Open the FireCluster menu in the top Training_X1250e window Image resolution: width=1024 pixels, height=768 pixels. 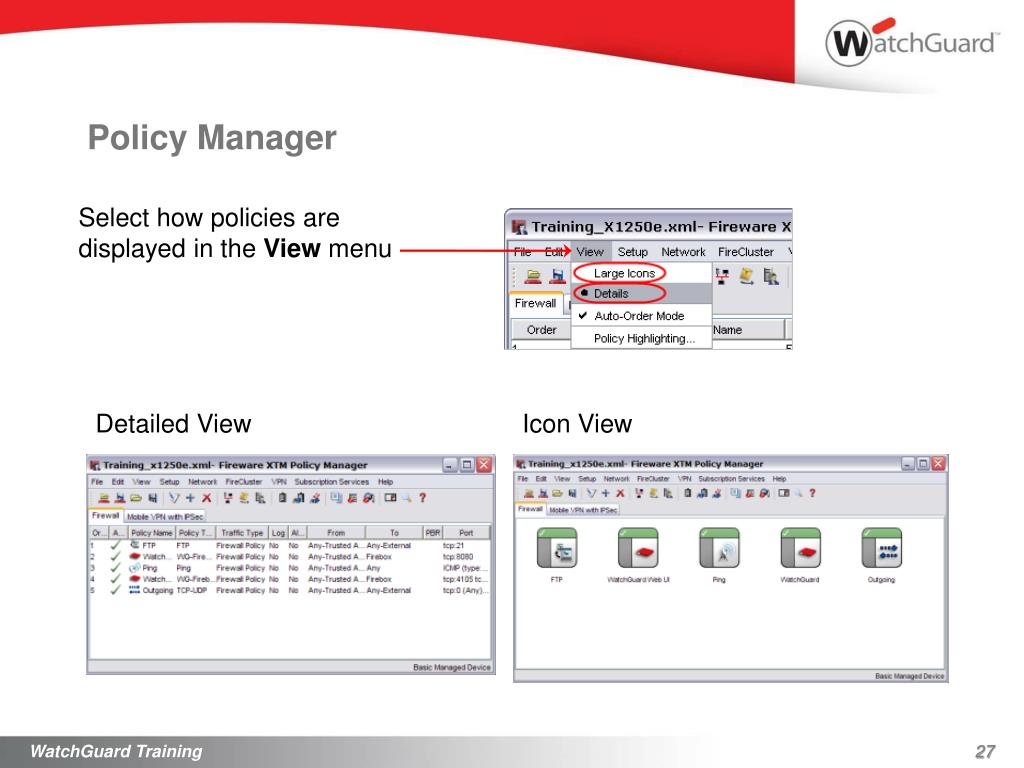[x=745, y=251]
